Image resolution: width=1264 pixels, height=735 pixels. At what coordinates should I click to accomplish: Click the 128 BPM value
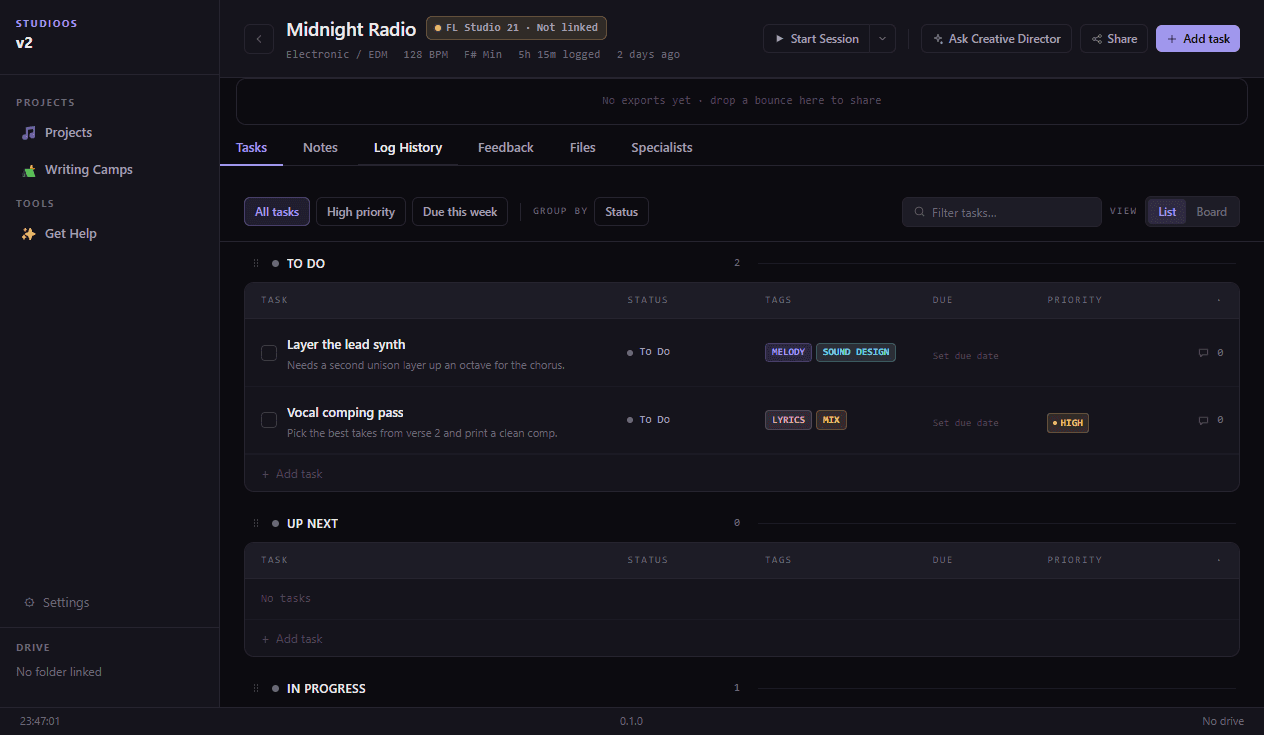pyautogui.click(x=426, y=55)
